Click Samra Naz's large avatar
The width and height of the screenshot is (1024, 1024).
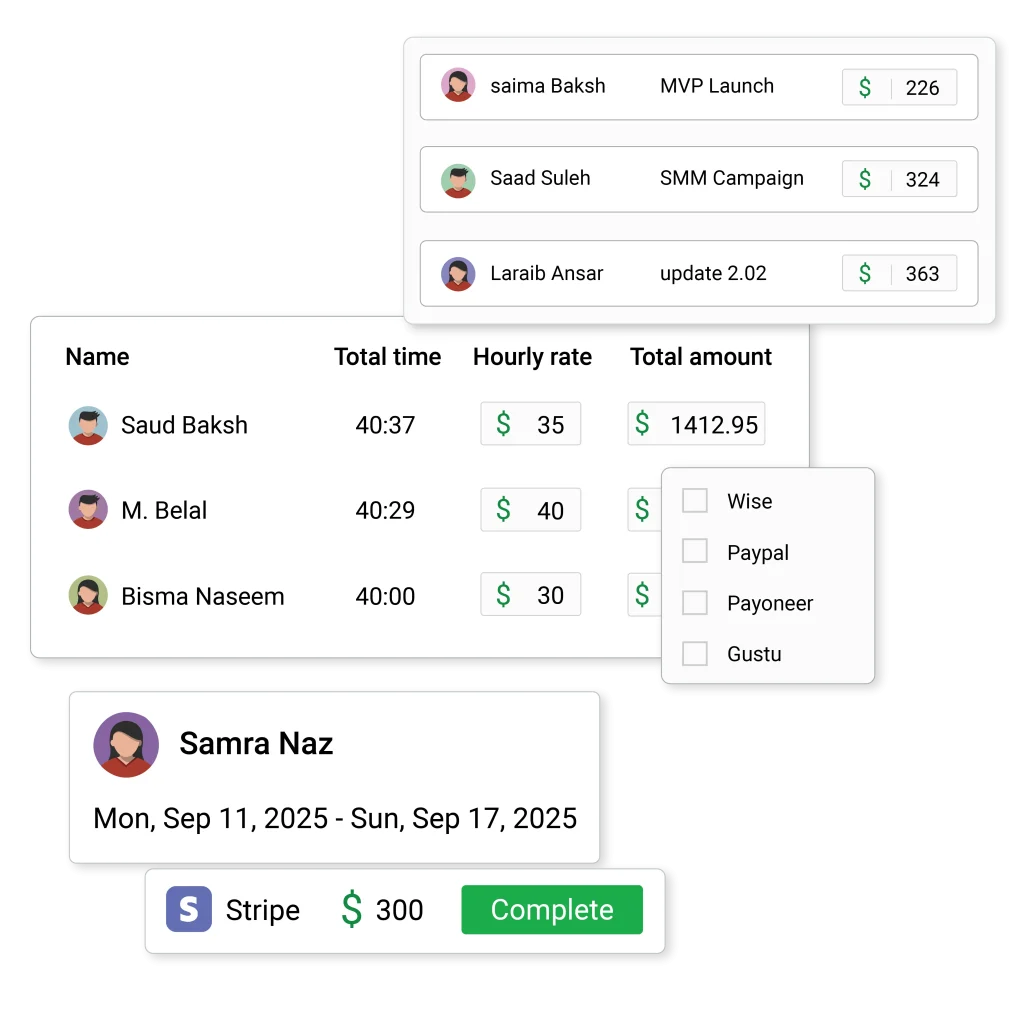tap(126, 745)
